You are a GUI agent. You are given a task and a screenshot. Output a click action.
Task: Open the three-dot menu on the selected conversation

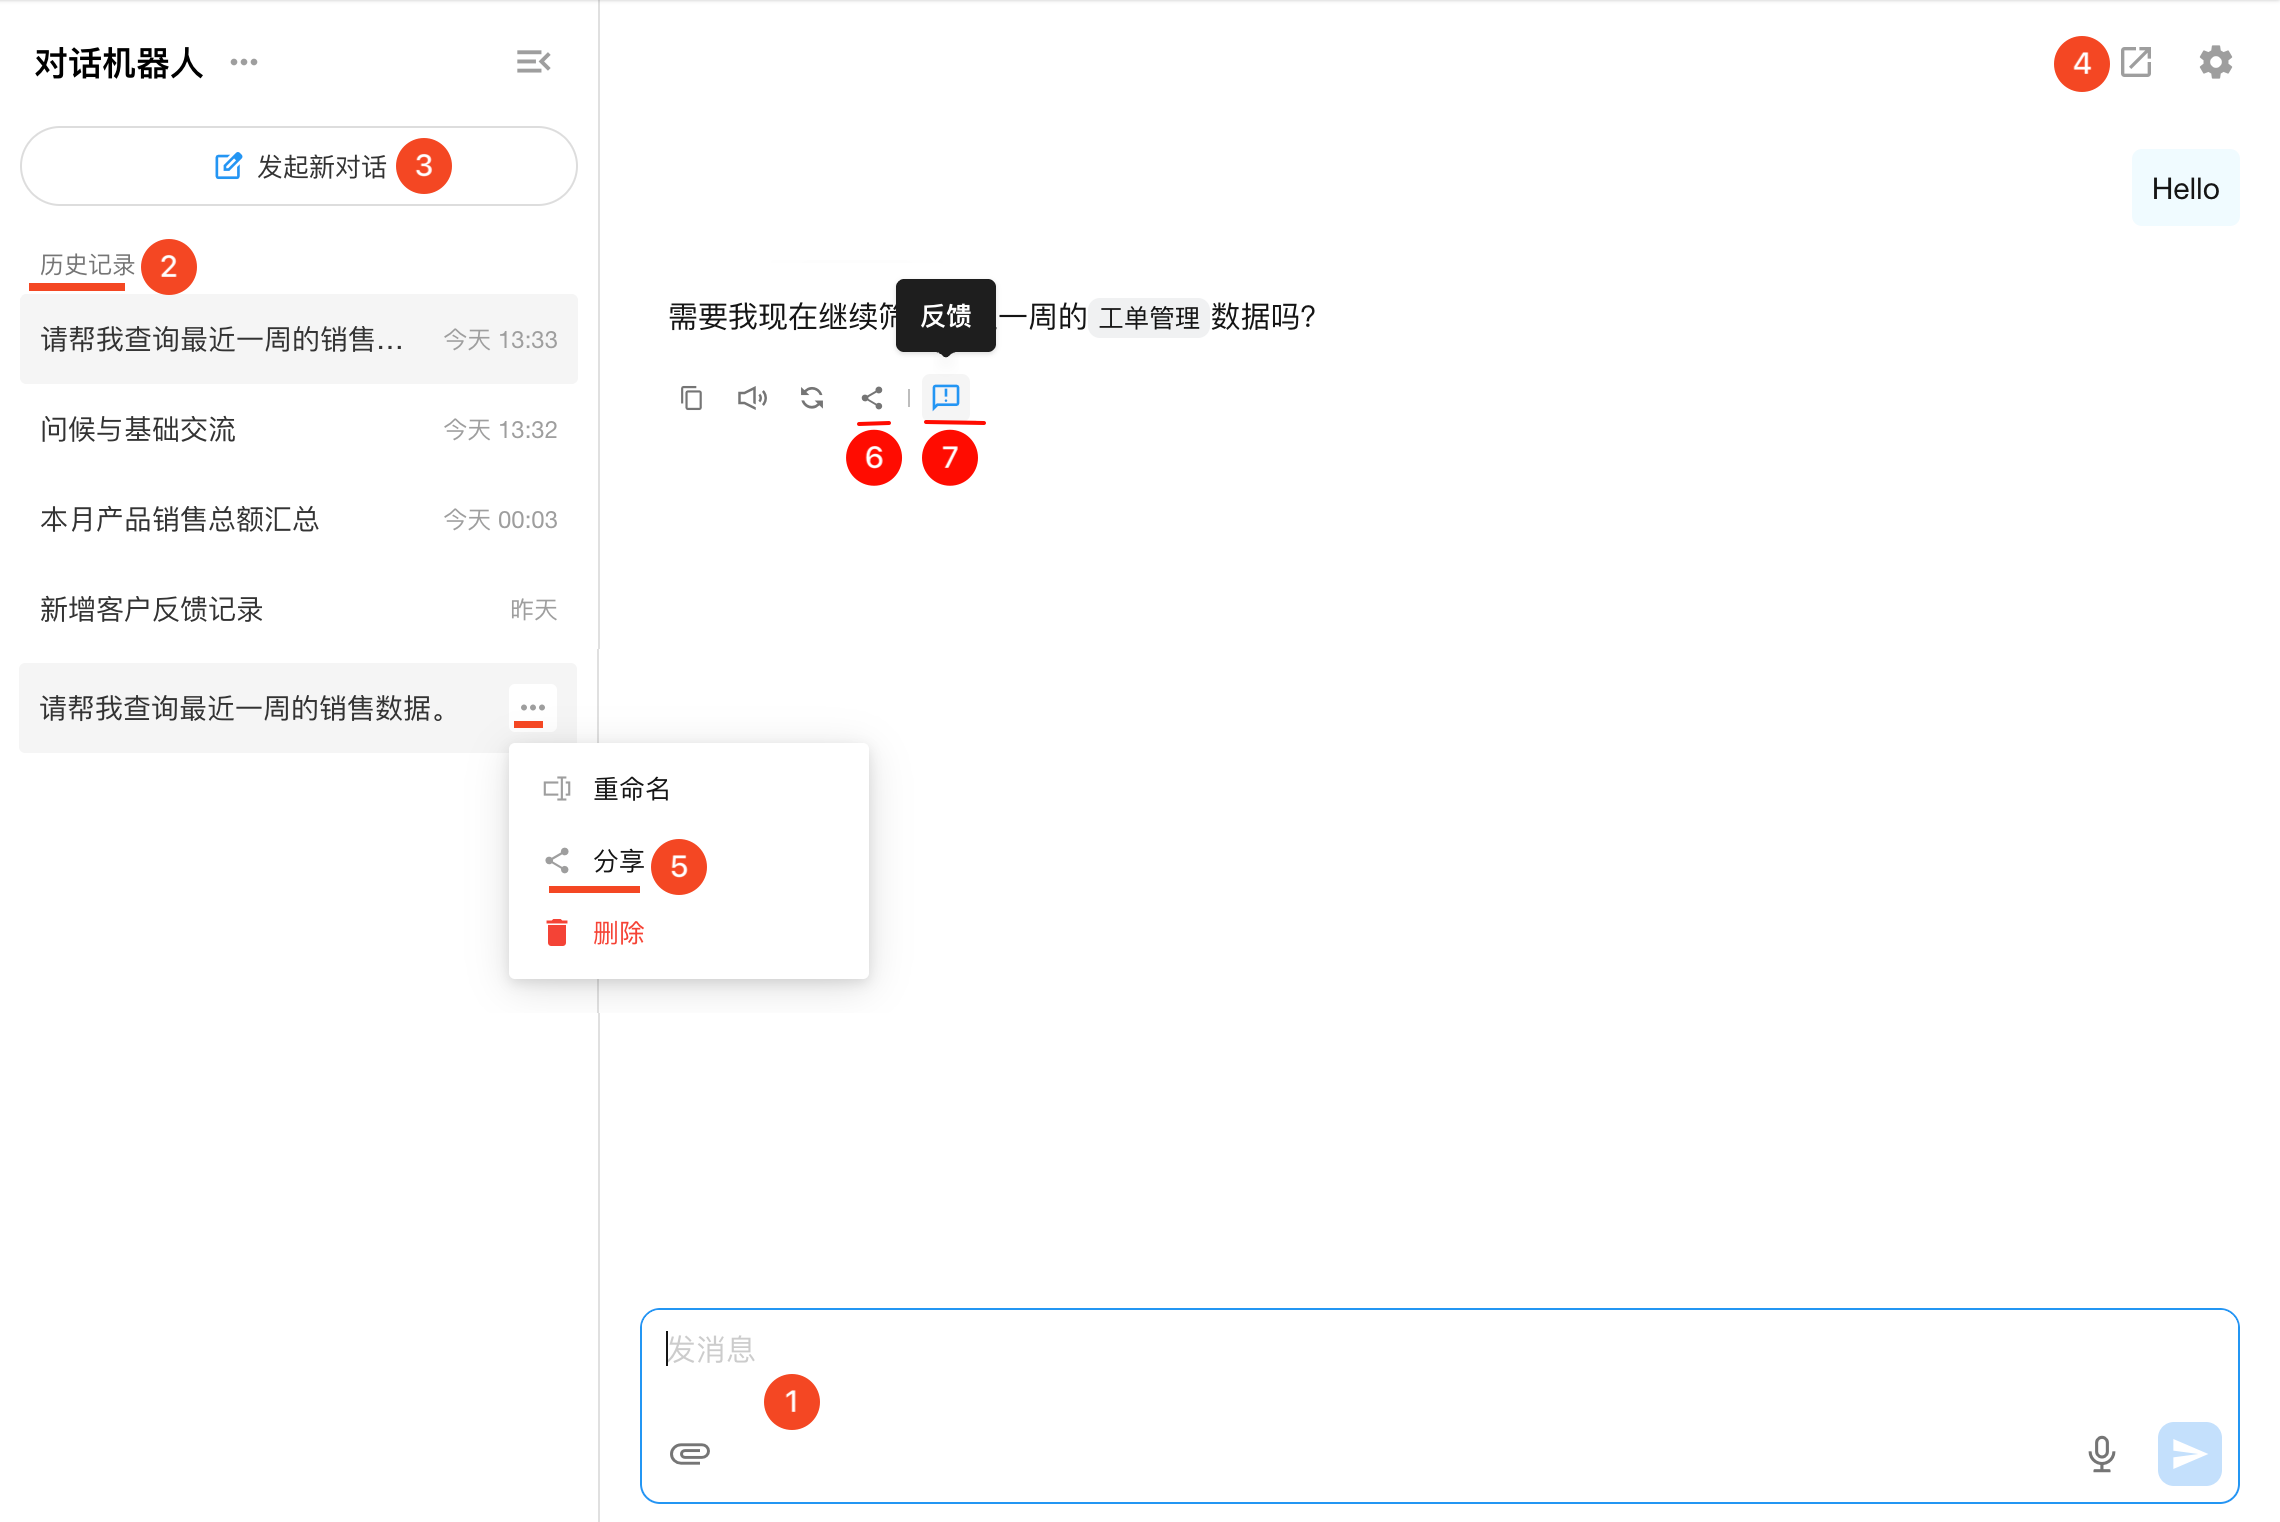pos(532,707)
